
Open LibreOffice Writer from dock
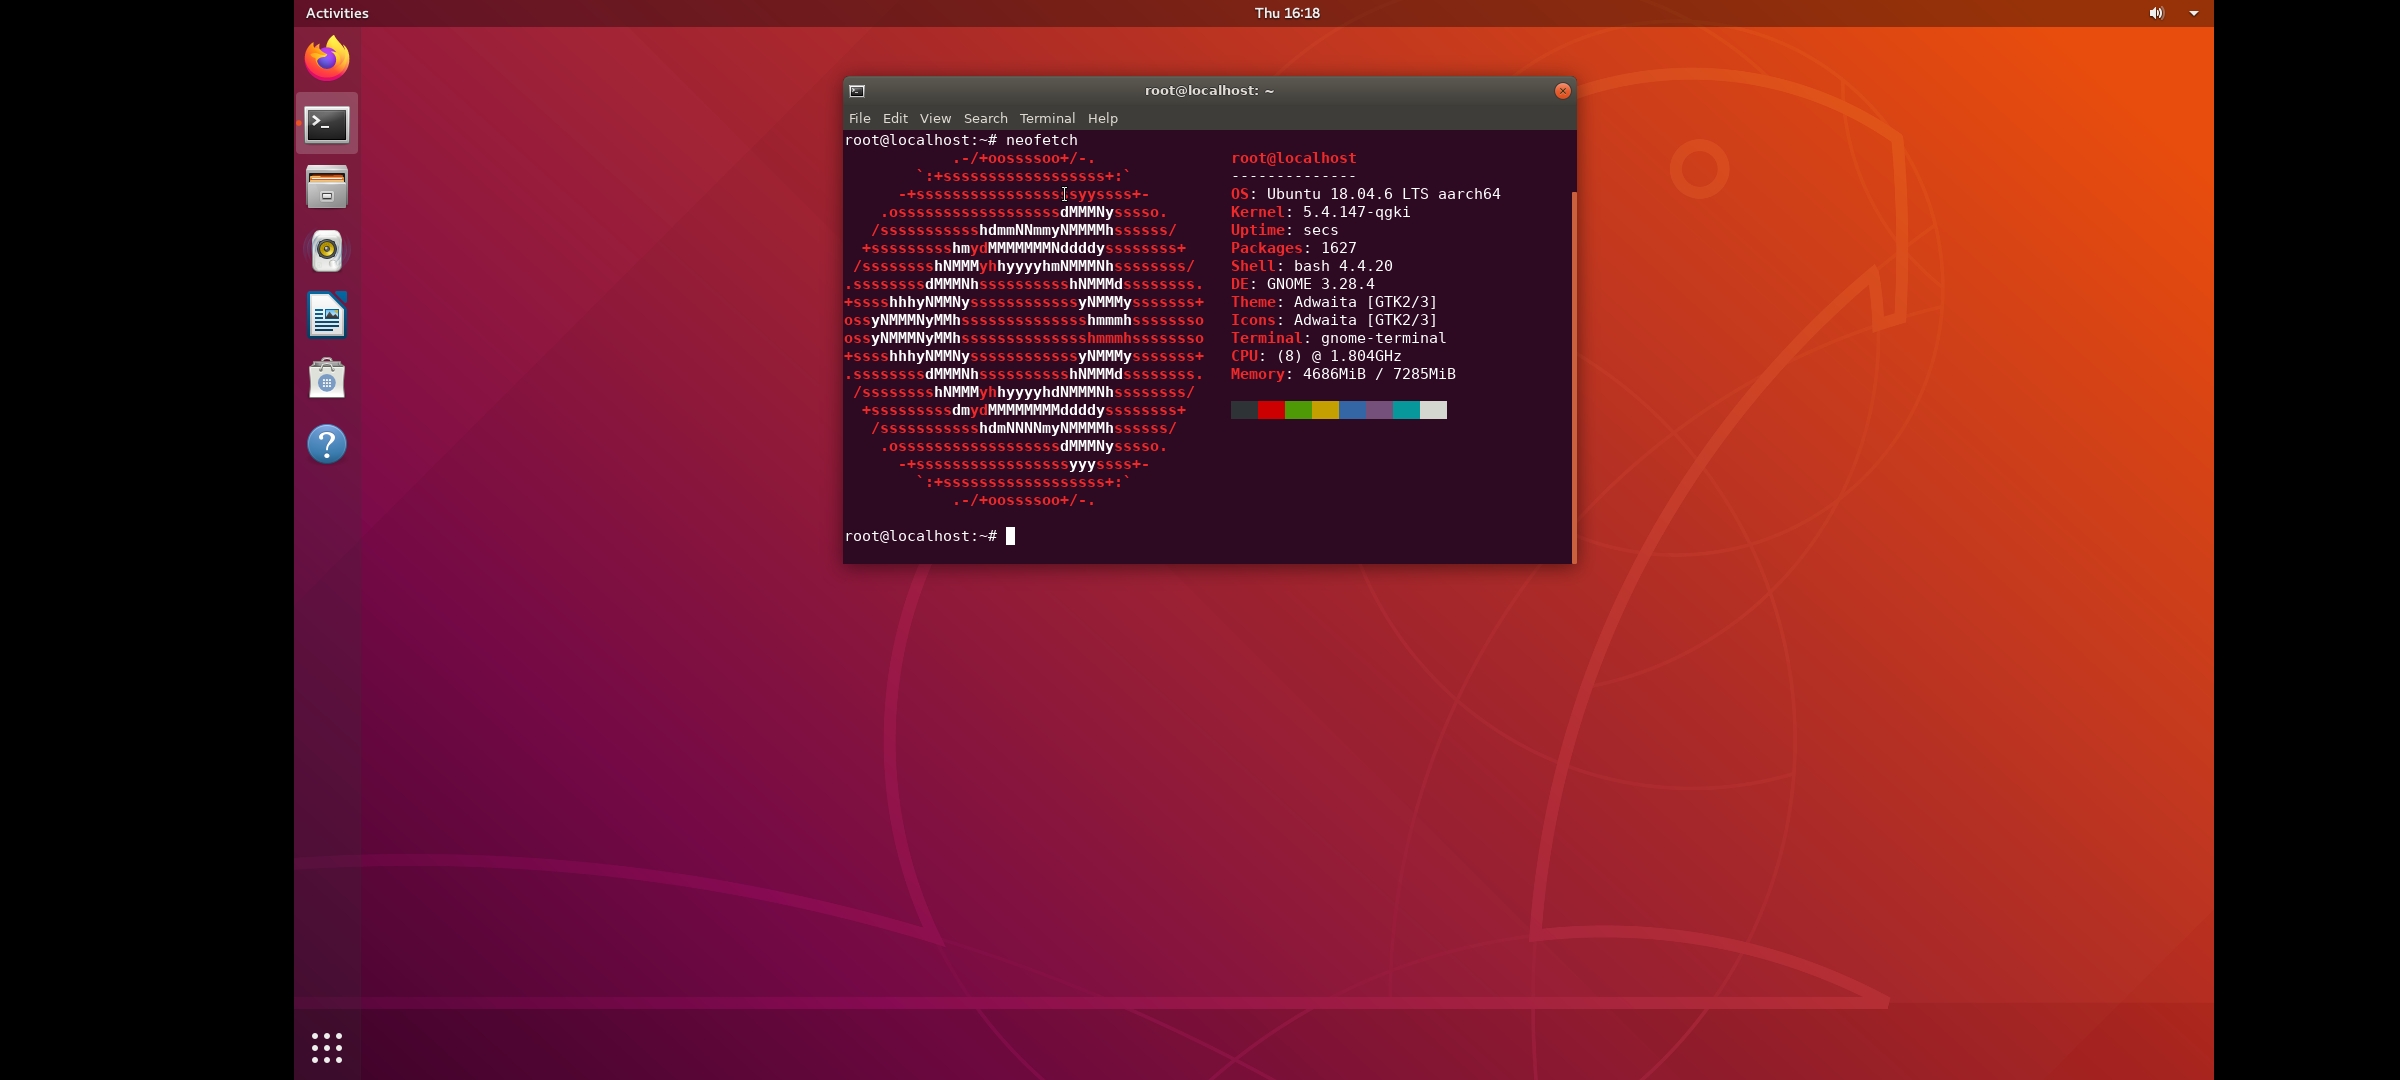pos(327,316)
